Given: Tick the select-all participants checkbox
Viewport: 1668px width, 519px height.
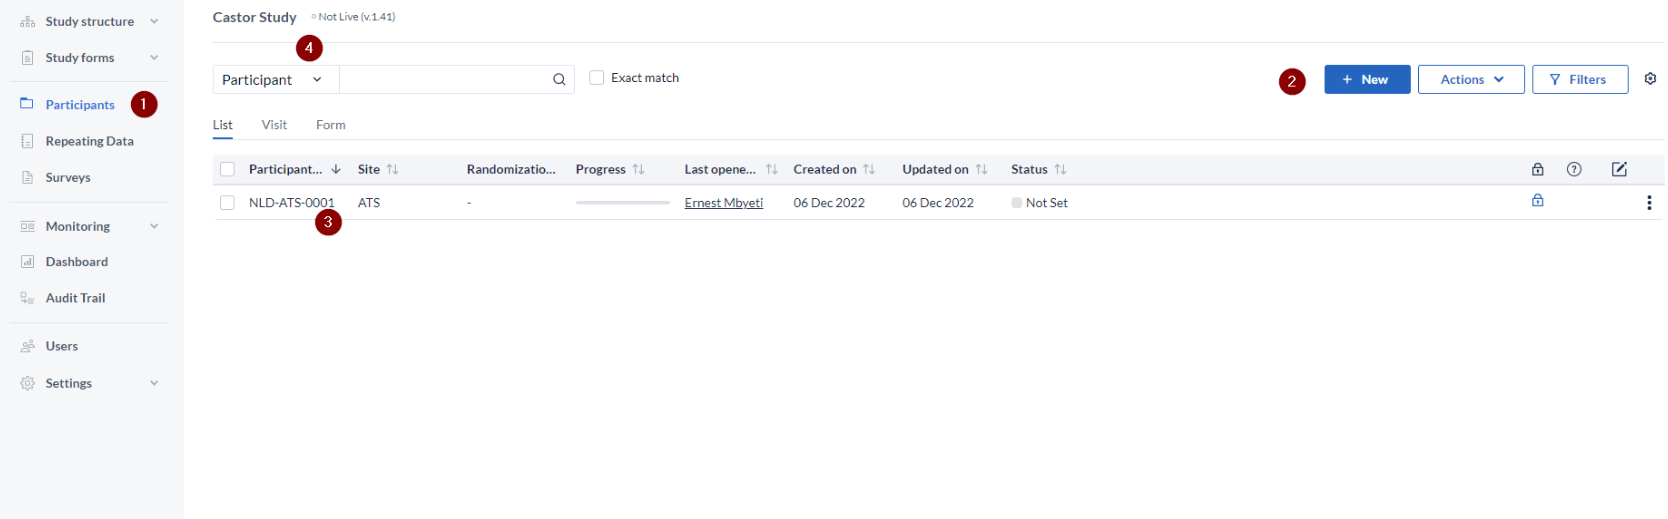Looking at the screenshot, I should [x=227, y=170].
